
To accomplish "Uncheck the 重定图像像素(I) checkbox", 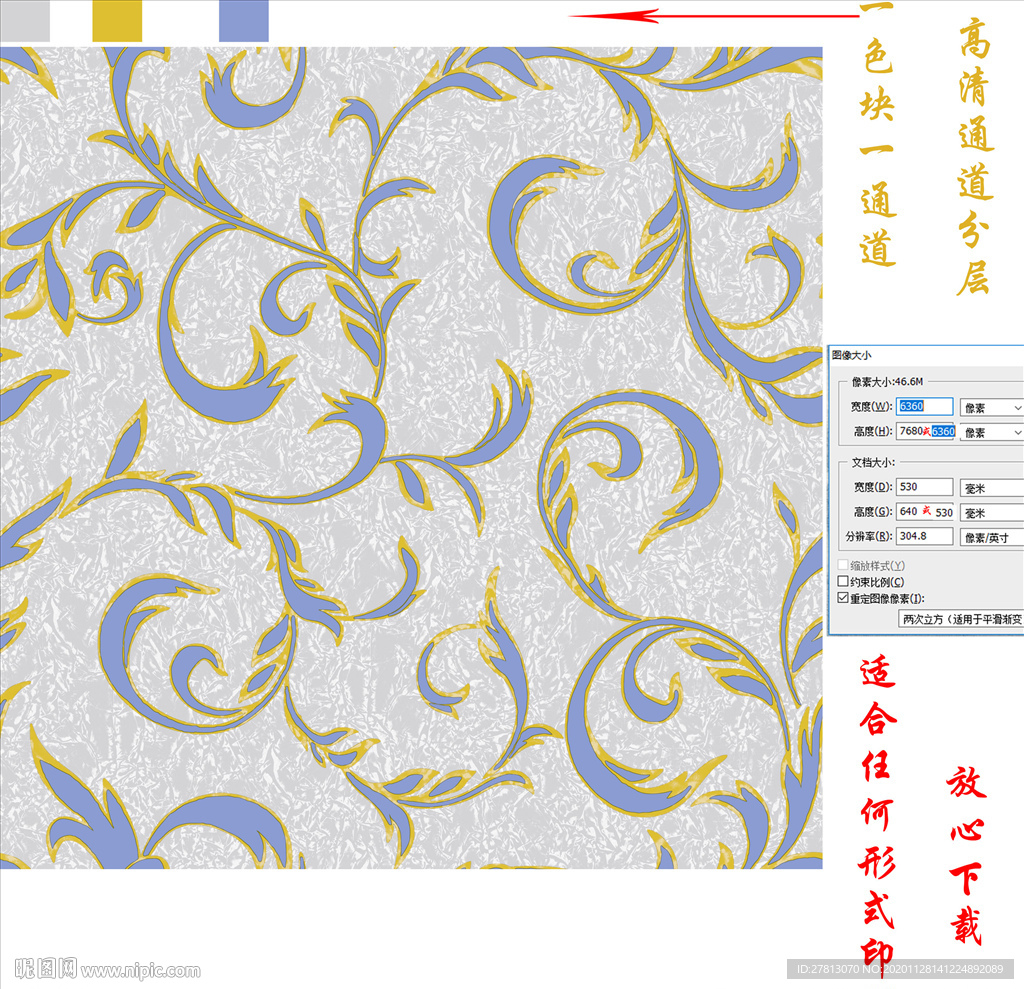I will (842, 598).
